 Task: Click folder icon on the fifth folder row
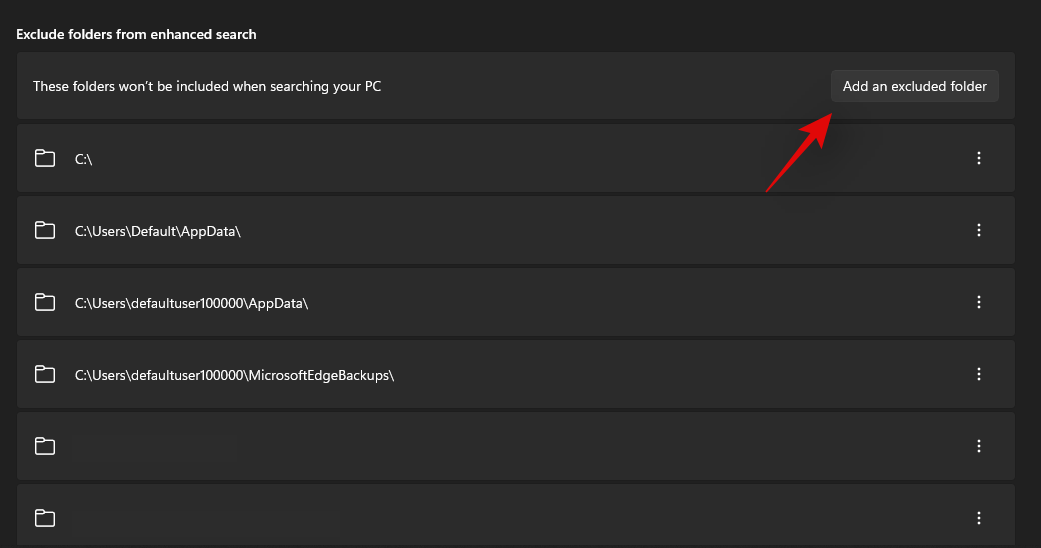tap(45, 446)
